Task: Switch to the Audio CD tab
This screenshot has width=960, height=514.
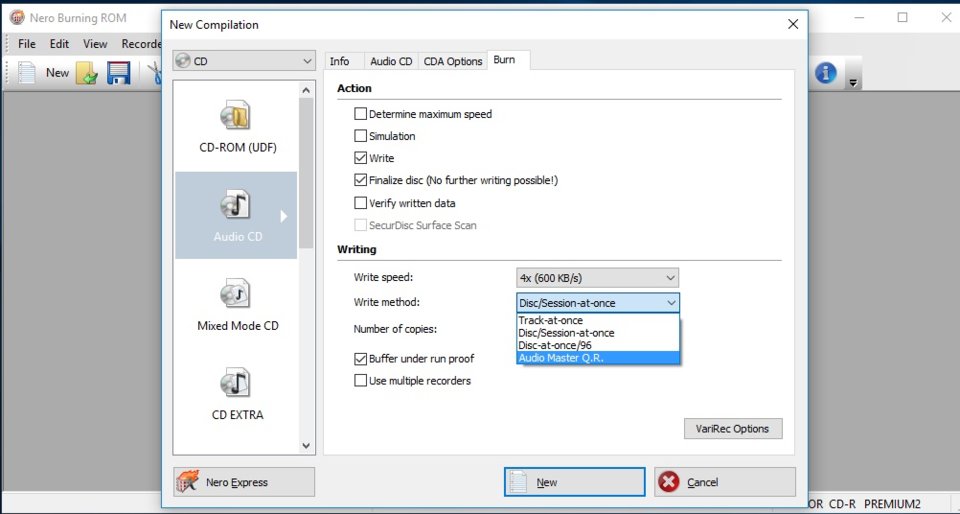Action: tap(391, 61)
